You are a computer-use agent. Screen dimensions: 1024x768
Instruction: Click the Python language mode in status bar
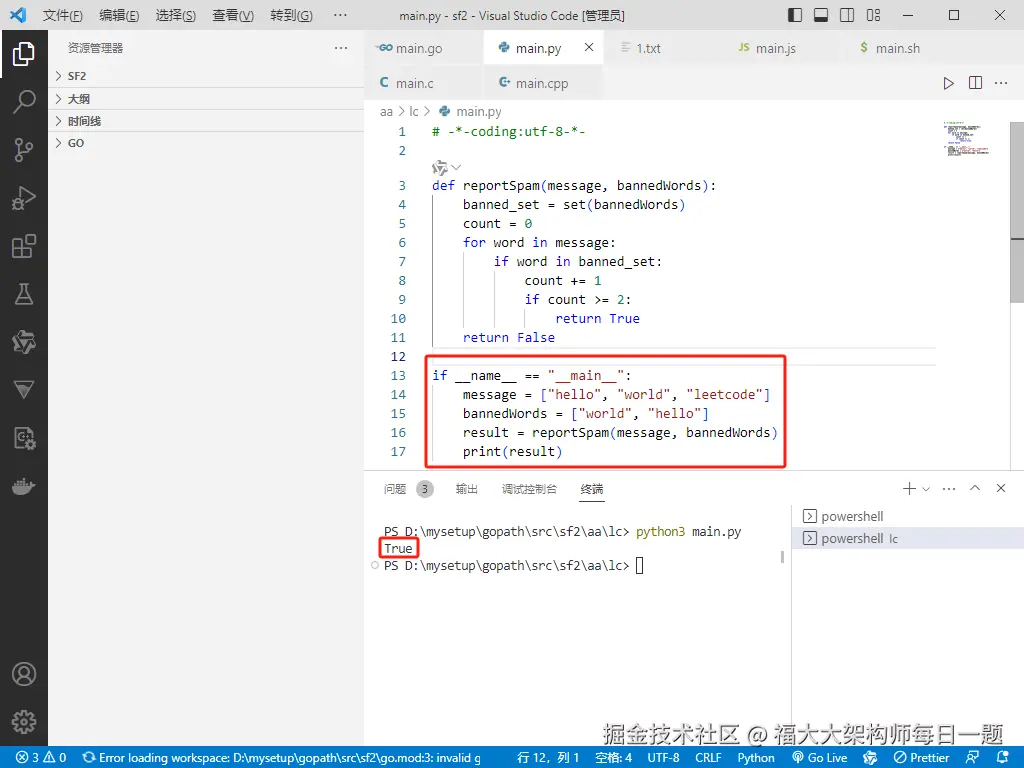(x=756, y=758)
